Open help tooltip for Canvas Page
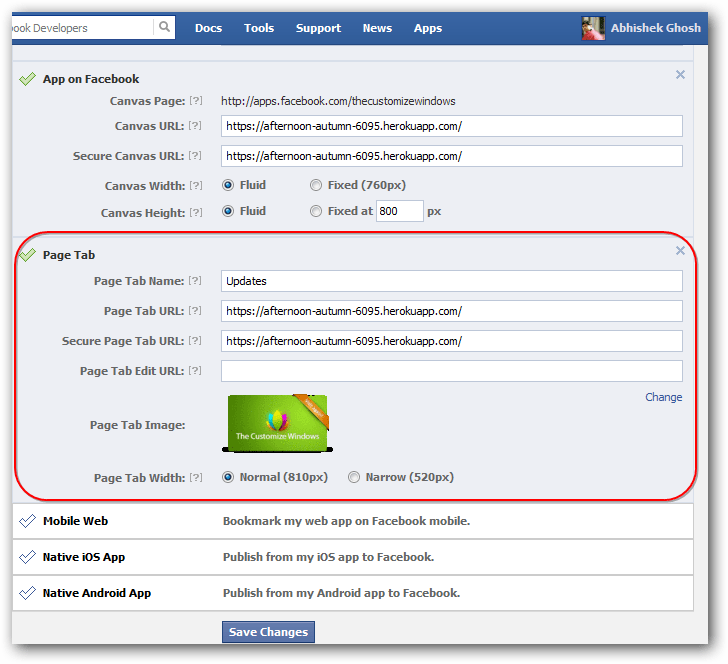 point(196,100)
